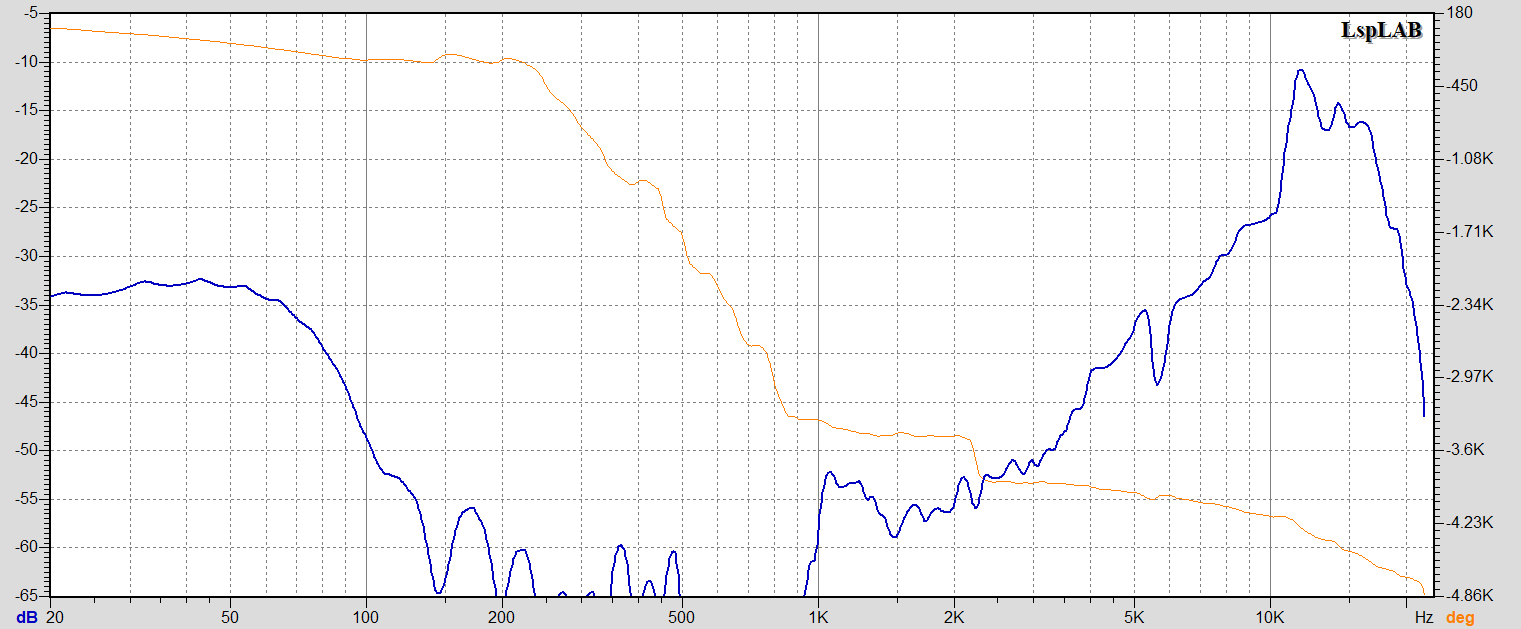Click the -3.6K phase axis label

[x=1466, y=450]
